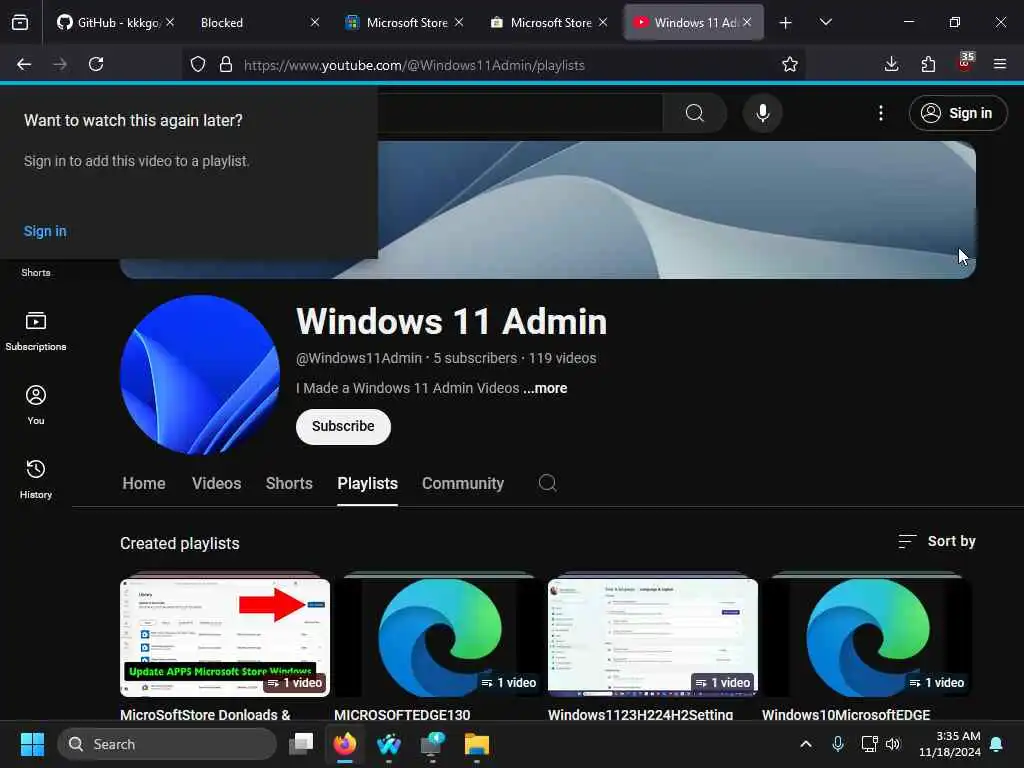
Task: Click taskbar Search box
Action: (x=167, y=744)
